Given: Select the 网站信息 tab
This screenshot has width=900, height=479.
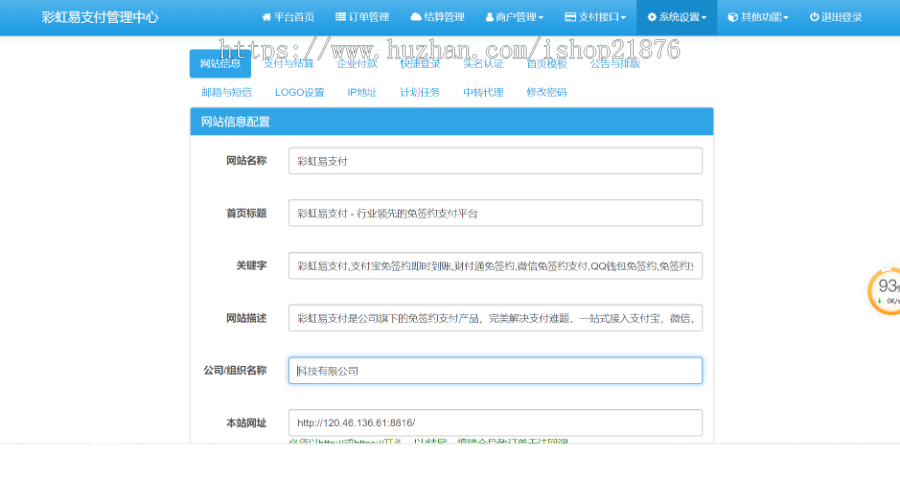Looking at the screenshot, I should pyautogui.click(x=220, y=64).
